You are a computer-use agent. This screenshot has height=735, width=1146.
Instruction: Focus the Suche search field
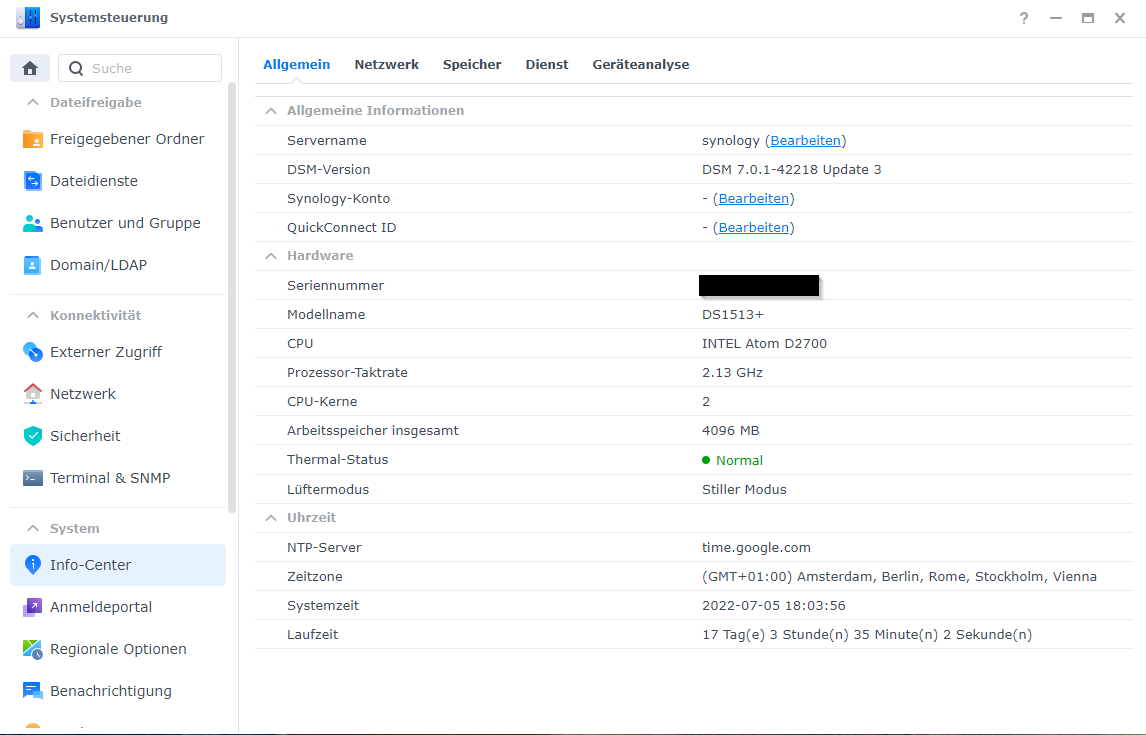[x=140, y=68]
